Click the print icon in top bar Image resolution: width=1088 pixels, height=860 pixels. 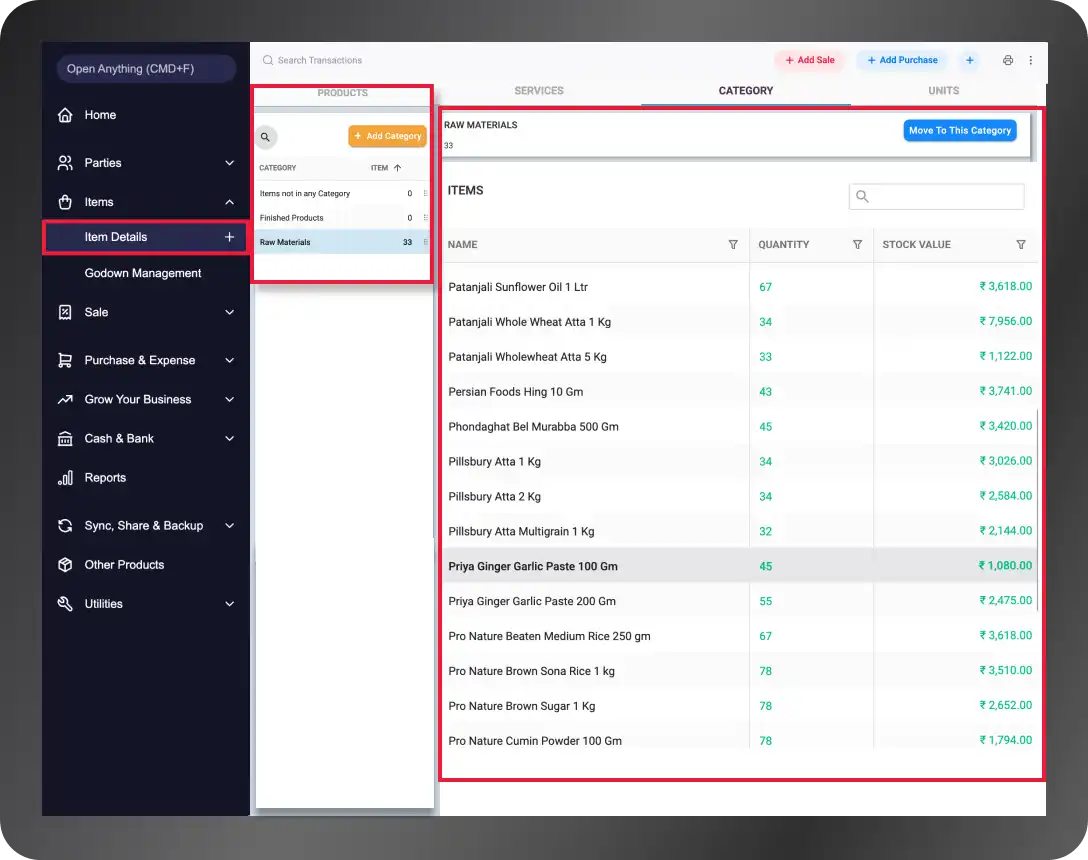click(1008, 60)
